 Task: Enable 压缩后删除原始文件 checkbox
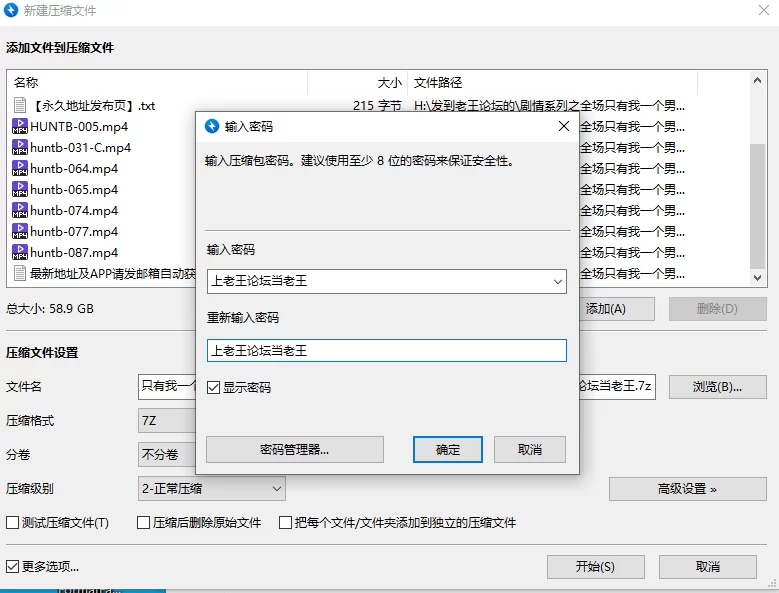click(143, 522)
